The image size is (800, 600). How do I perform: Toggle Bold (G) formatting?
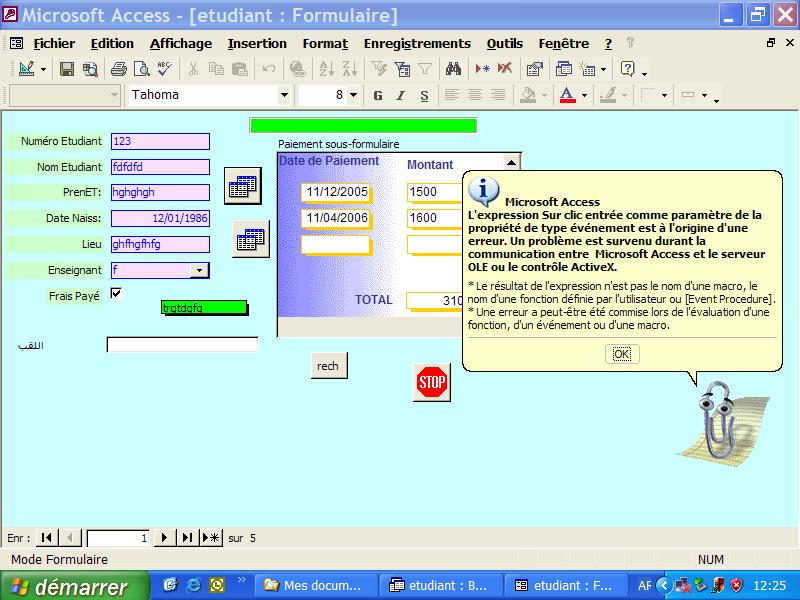378,95
